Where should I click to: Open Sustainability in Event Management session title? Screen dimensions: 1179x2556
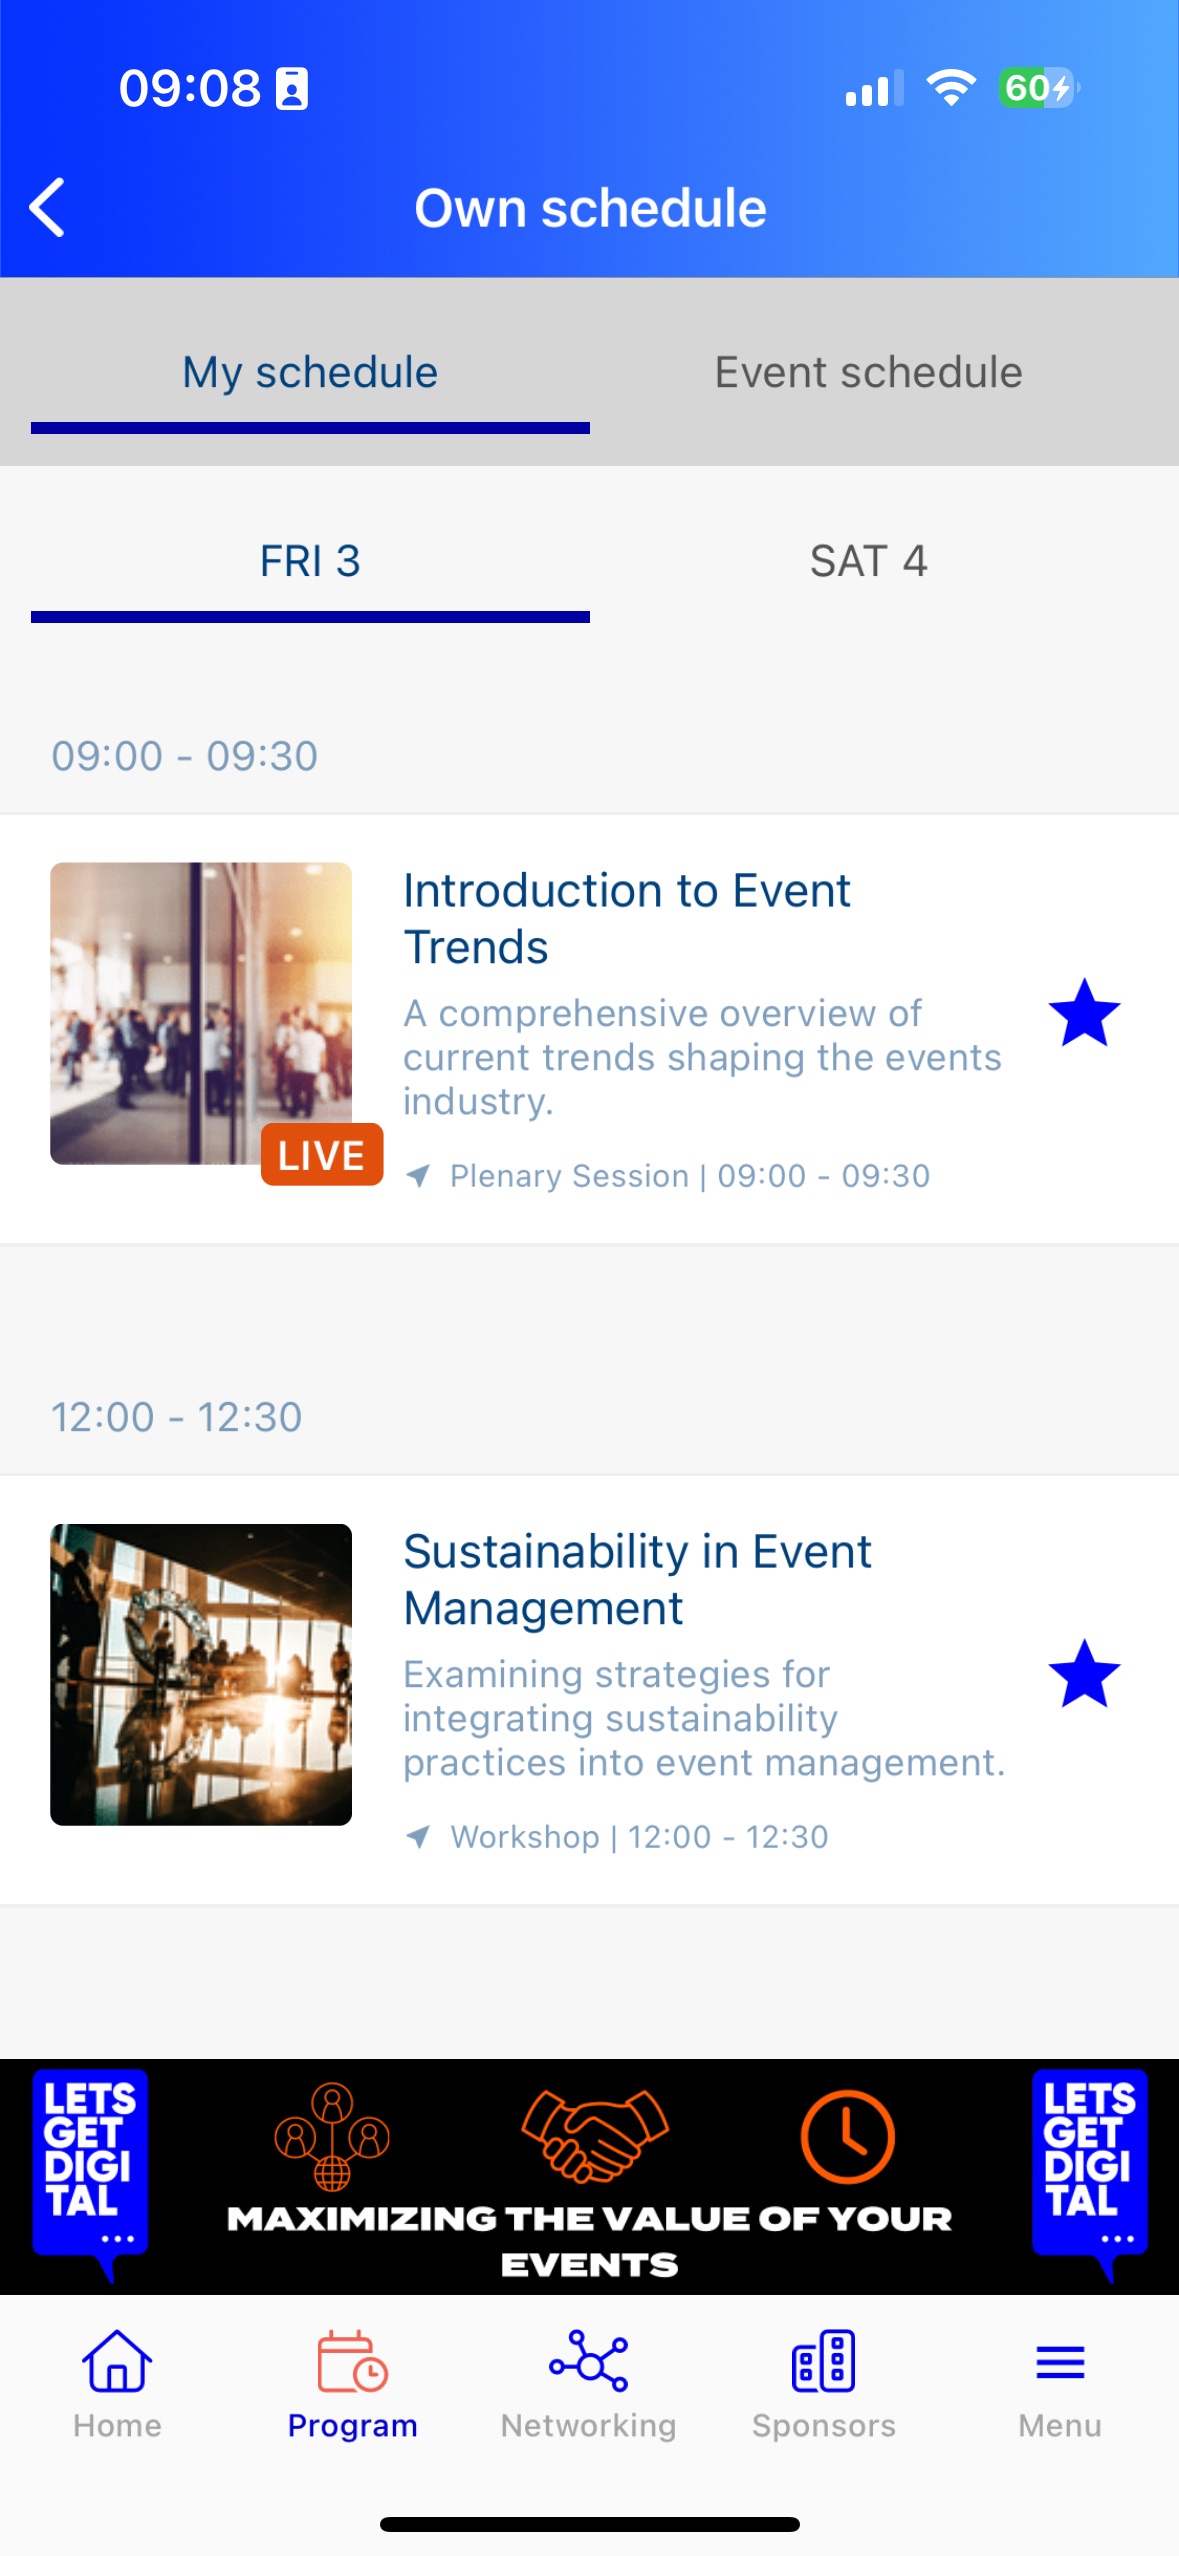[637, 1579]
